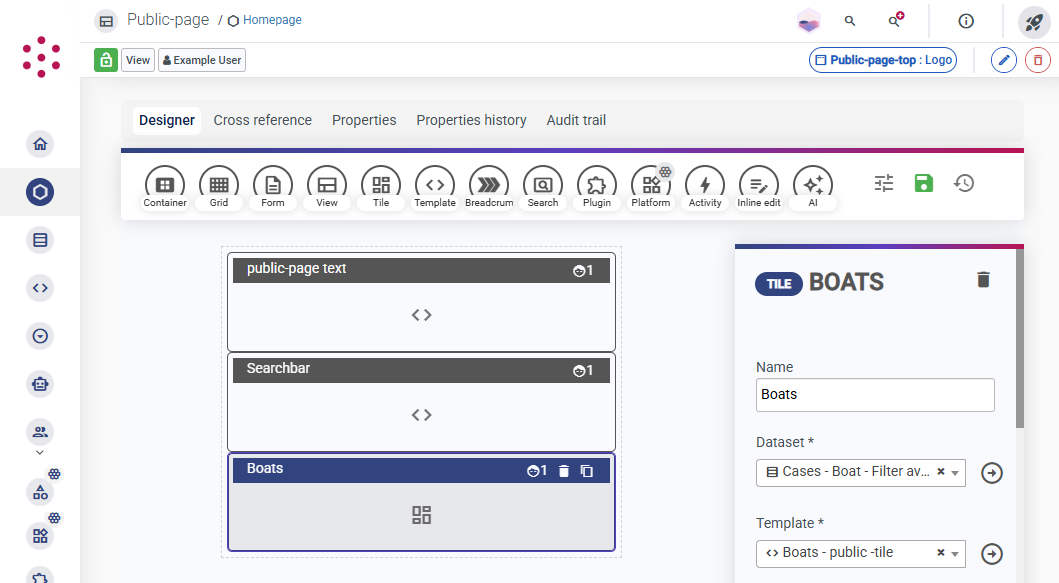Click the Name input field
The image size is (1059, 583).
(875, 395)
